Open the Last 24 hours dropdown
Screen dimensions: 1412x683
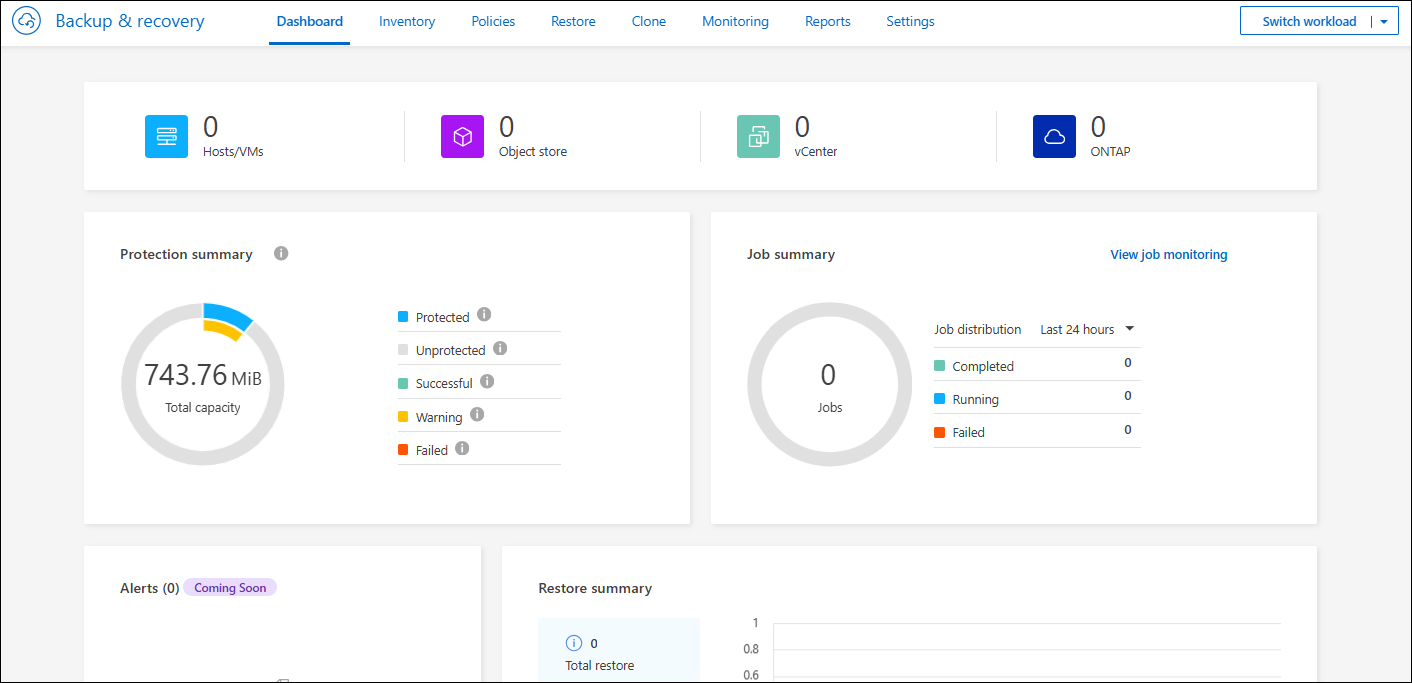[x=1087, y=329]
